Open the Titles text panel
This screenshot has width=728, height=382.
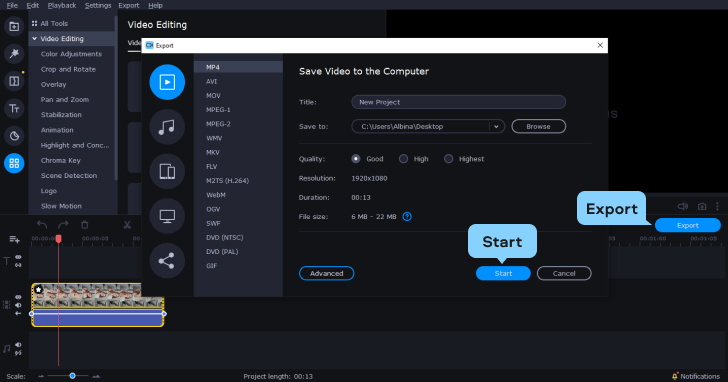14,109
